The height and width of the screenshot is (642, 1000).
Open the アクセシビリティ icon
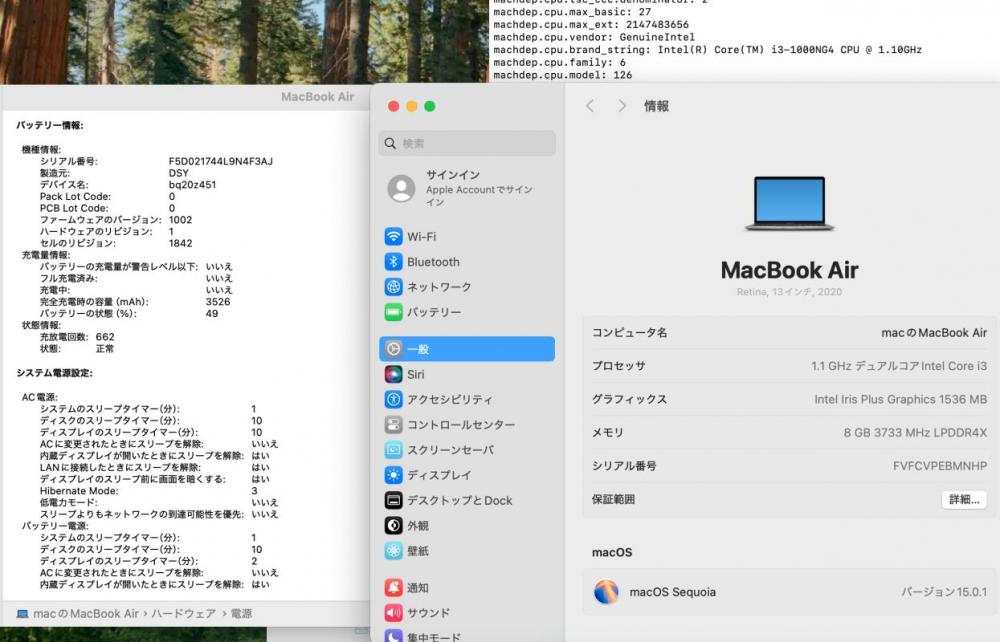coord(393,400)
